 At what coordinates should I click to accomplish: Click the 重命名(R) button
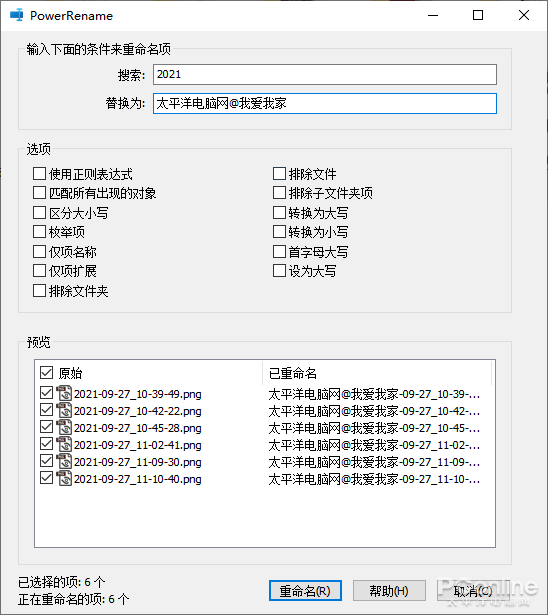pos(305,591)
